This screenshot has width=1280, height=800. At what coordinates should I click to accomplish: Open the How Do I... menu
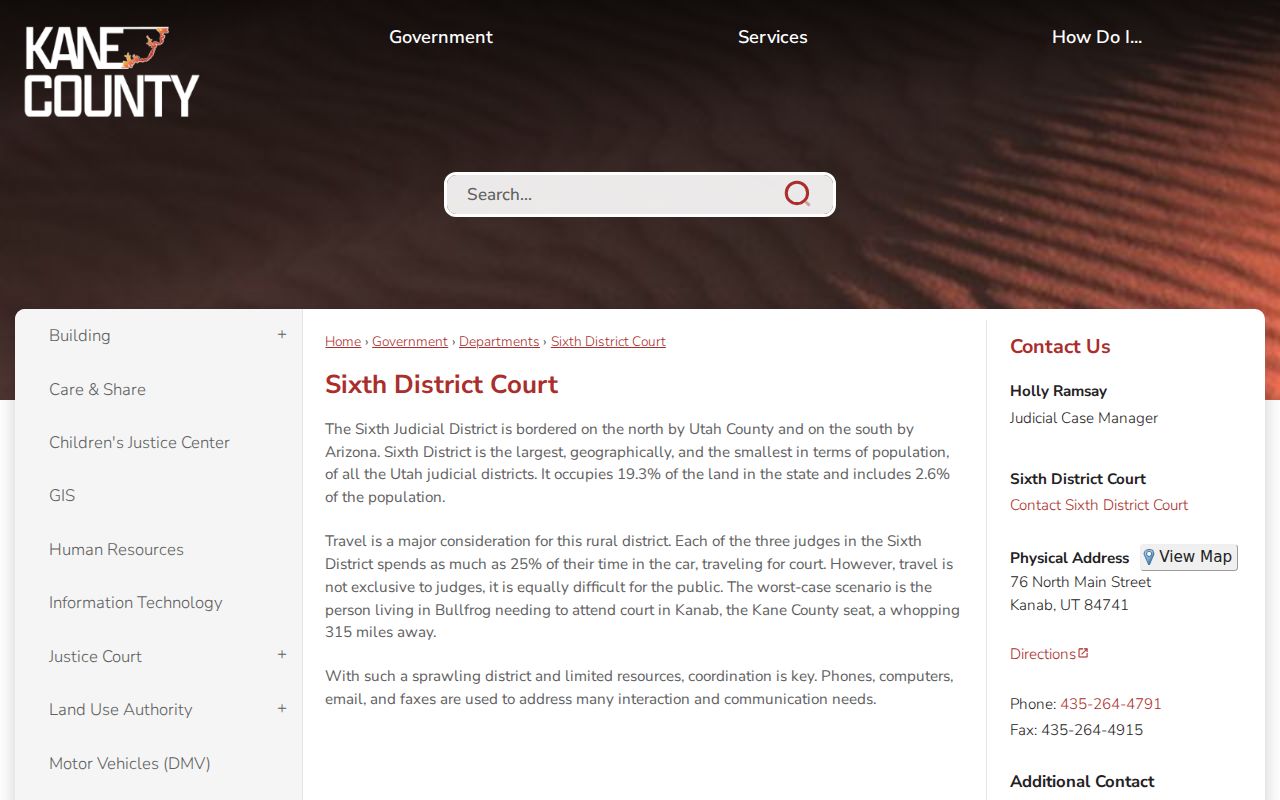(x=1097, y=37)
